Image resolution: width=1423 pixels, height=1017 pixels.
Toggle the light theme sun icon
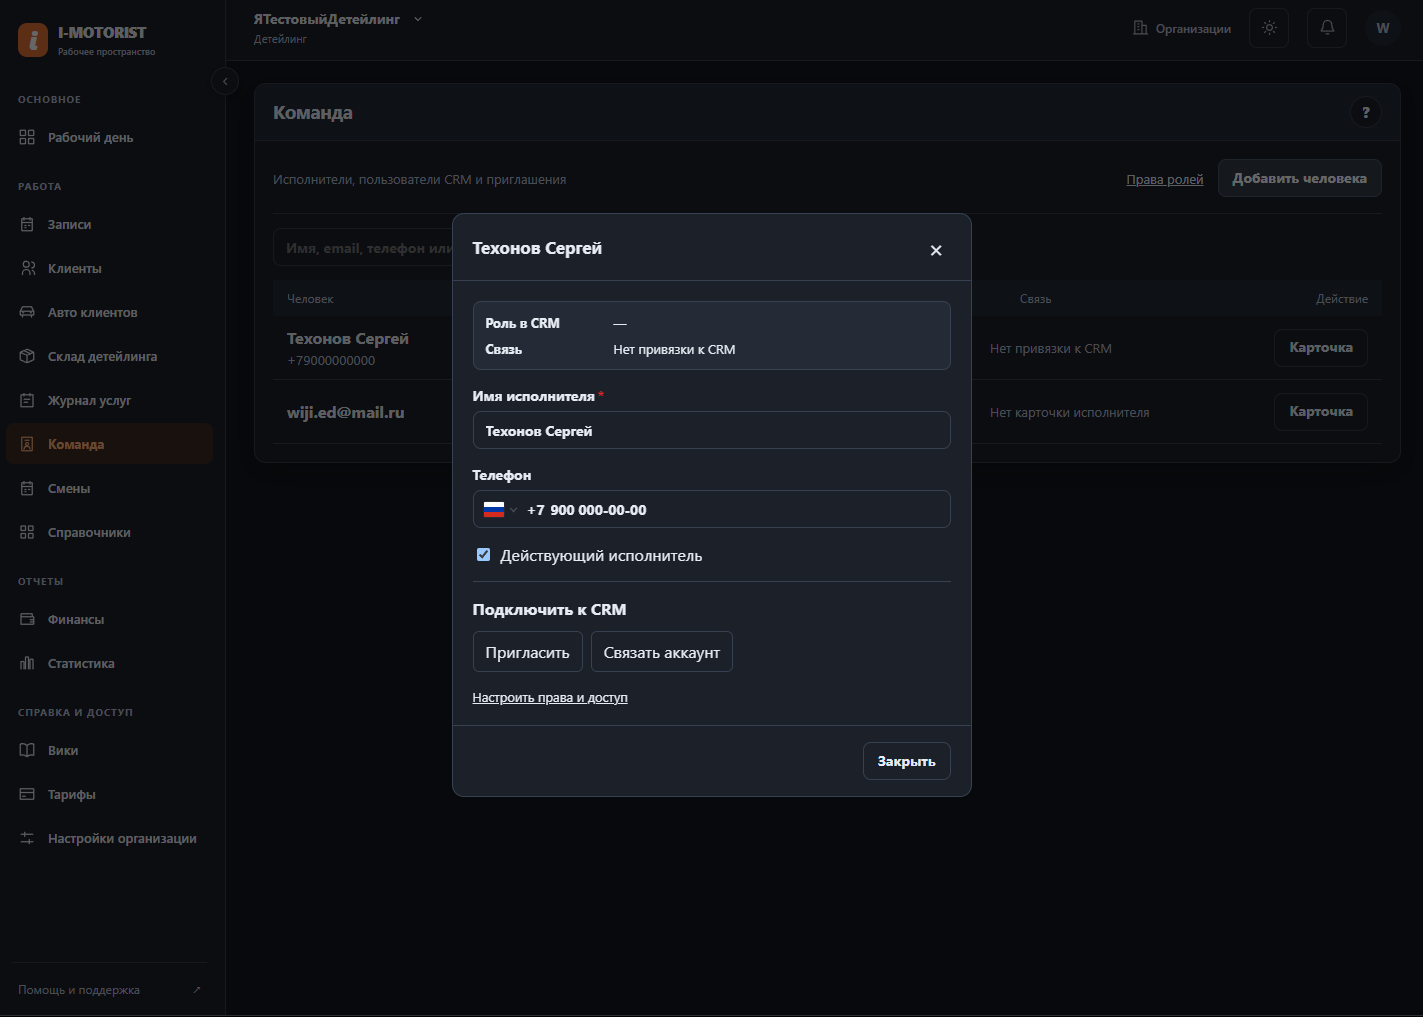coord(1269,28)
